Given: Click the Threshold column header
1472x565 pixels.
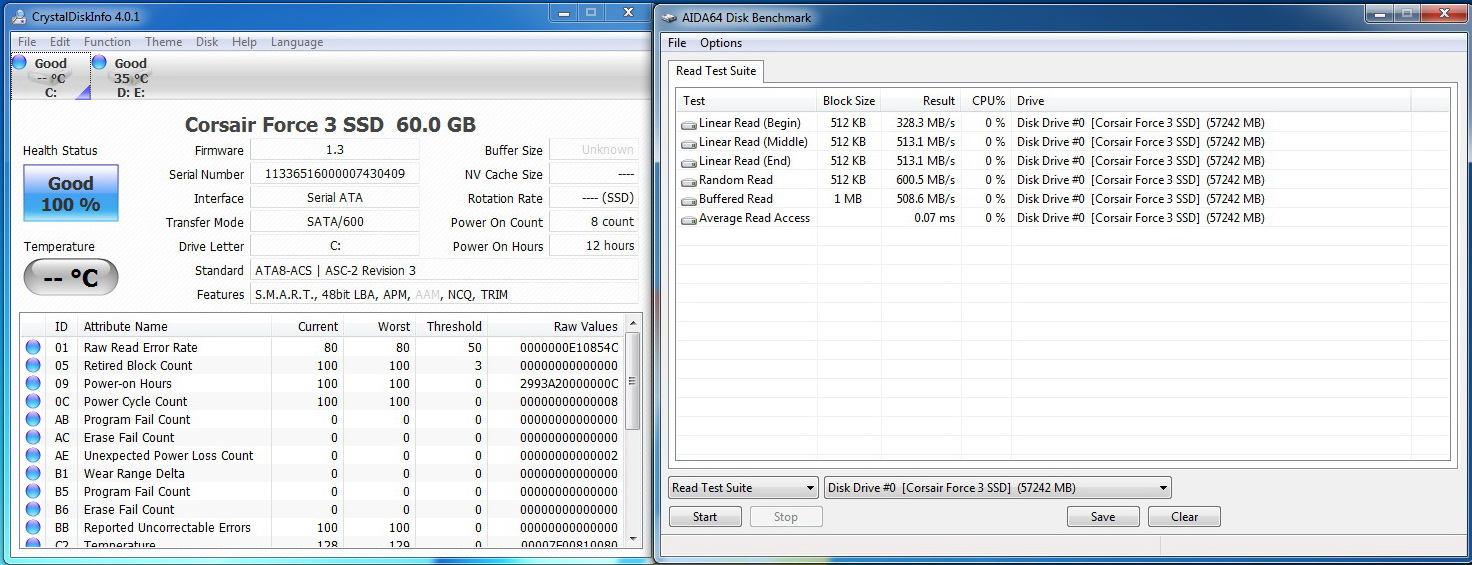Looking at the screenshot, I should coord(451,326).
